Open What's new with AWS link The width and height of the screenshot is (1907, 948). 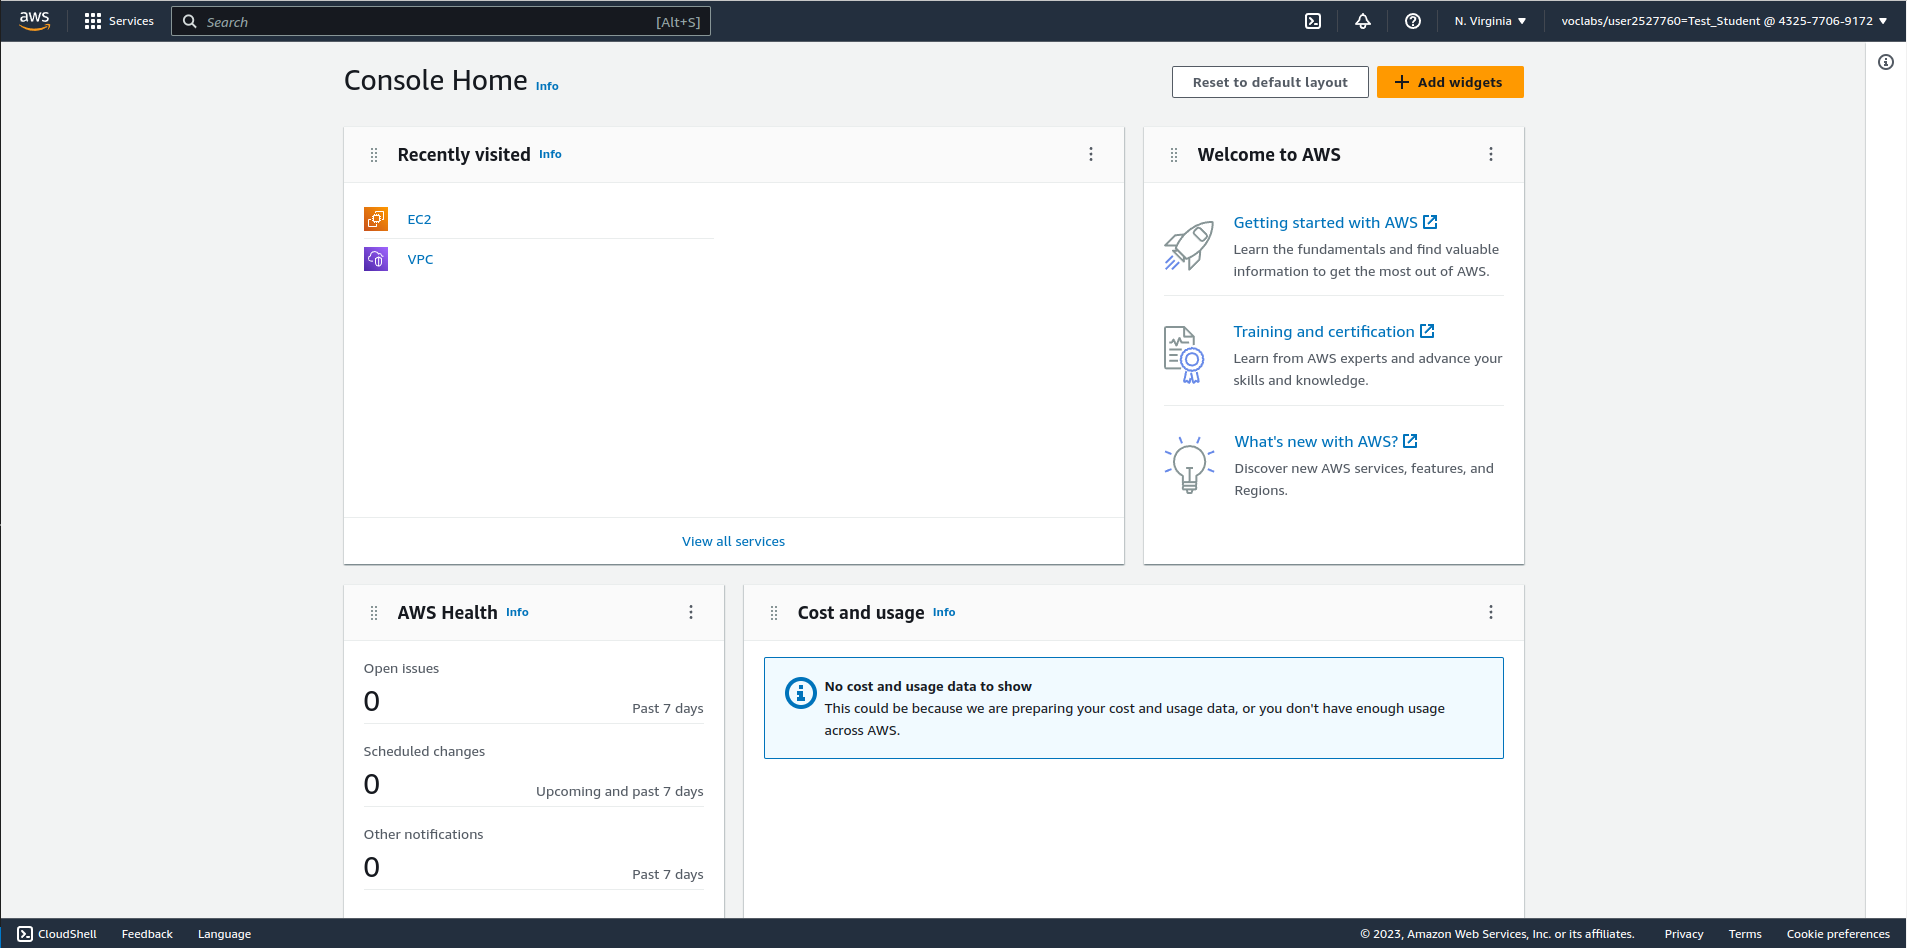point(1326,441)
